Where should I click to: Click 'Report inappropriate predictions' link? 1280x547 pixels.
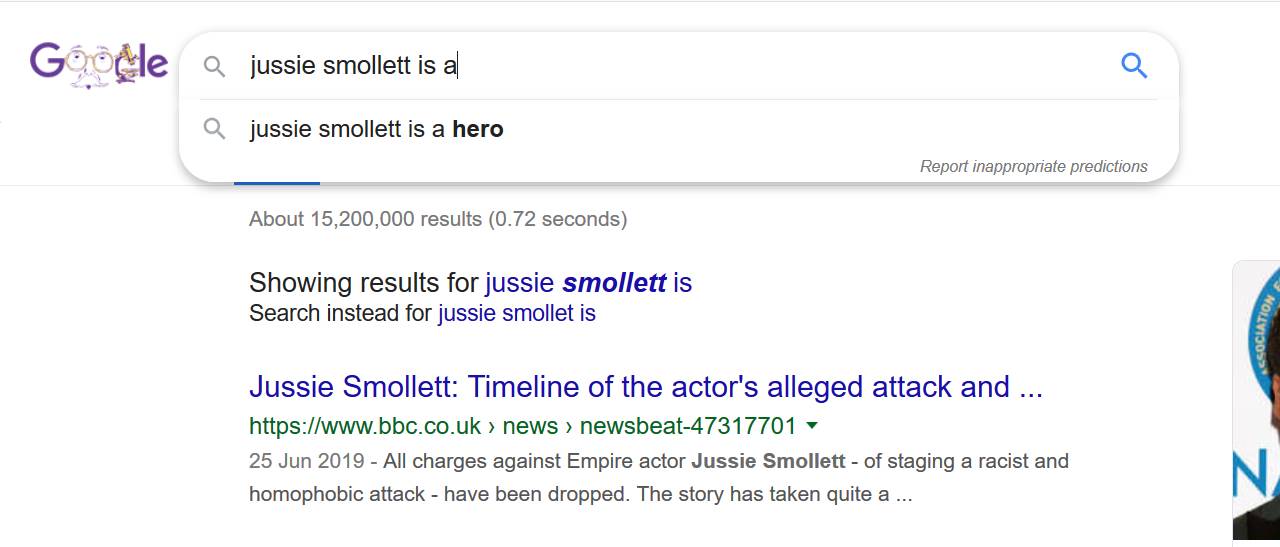[x=1034, y=167]
